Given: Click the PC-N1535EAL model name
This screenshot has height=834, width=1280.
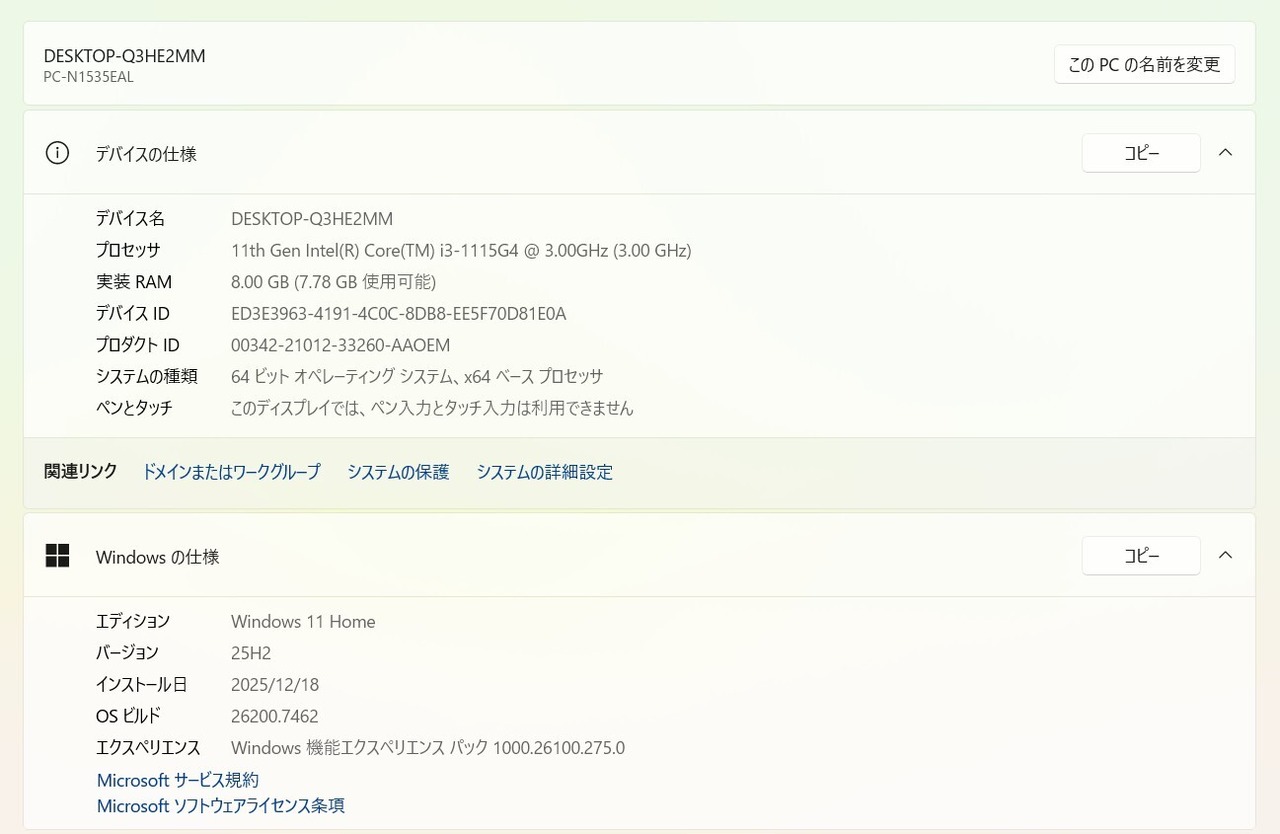Looking at the screenshot, I should pos(88,77).
